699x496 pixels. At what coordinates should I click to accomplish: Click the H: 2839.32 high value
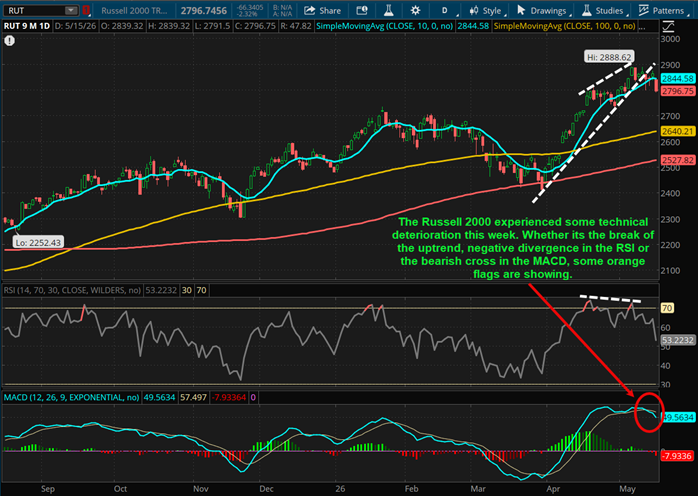pos(169,26)
